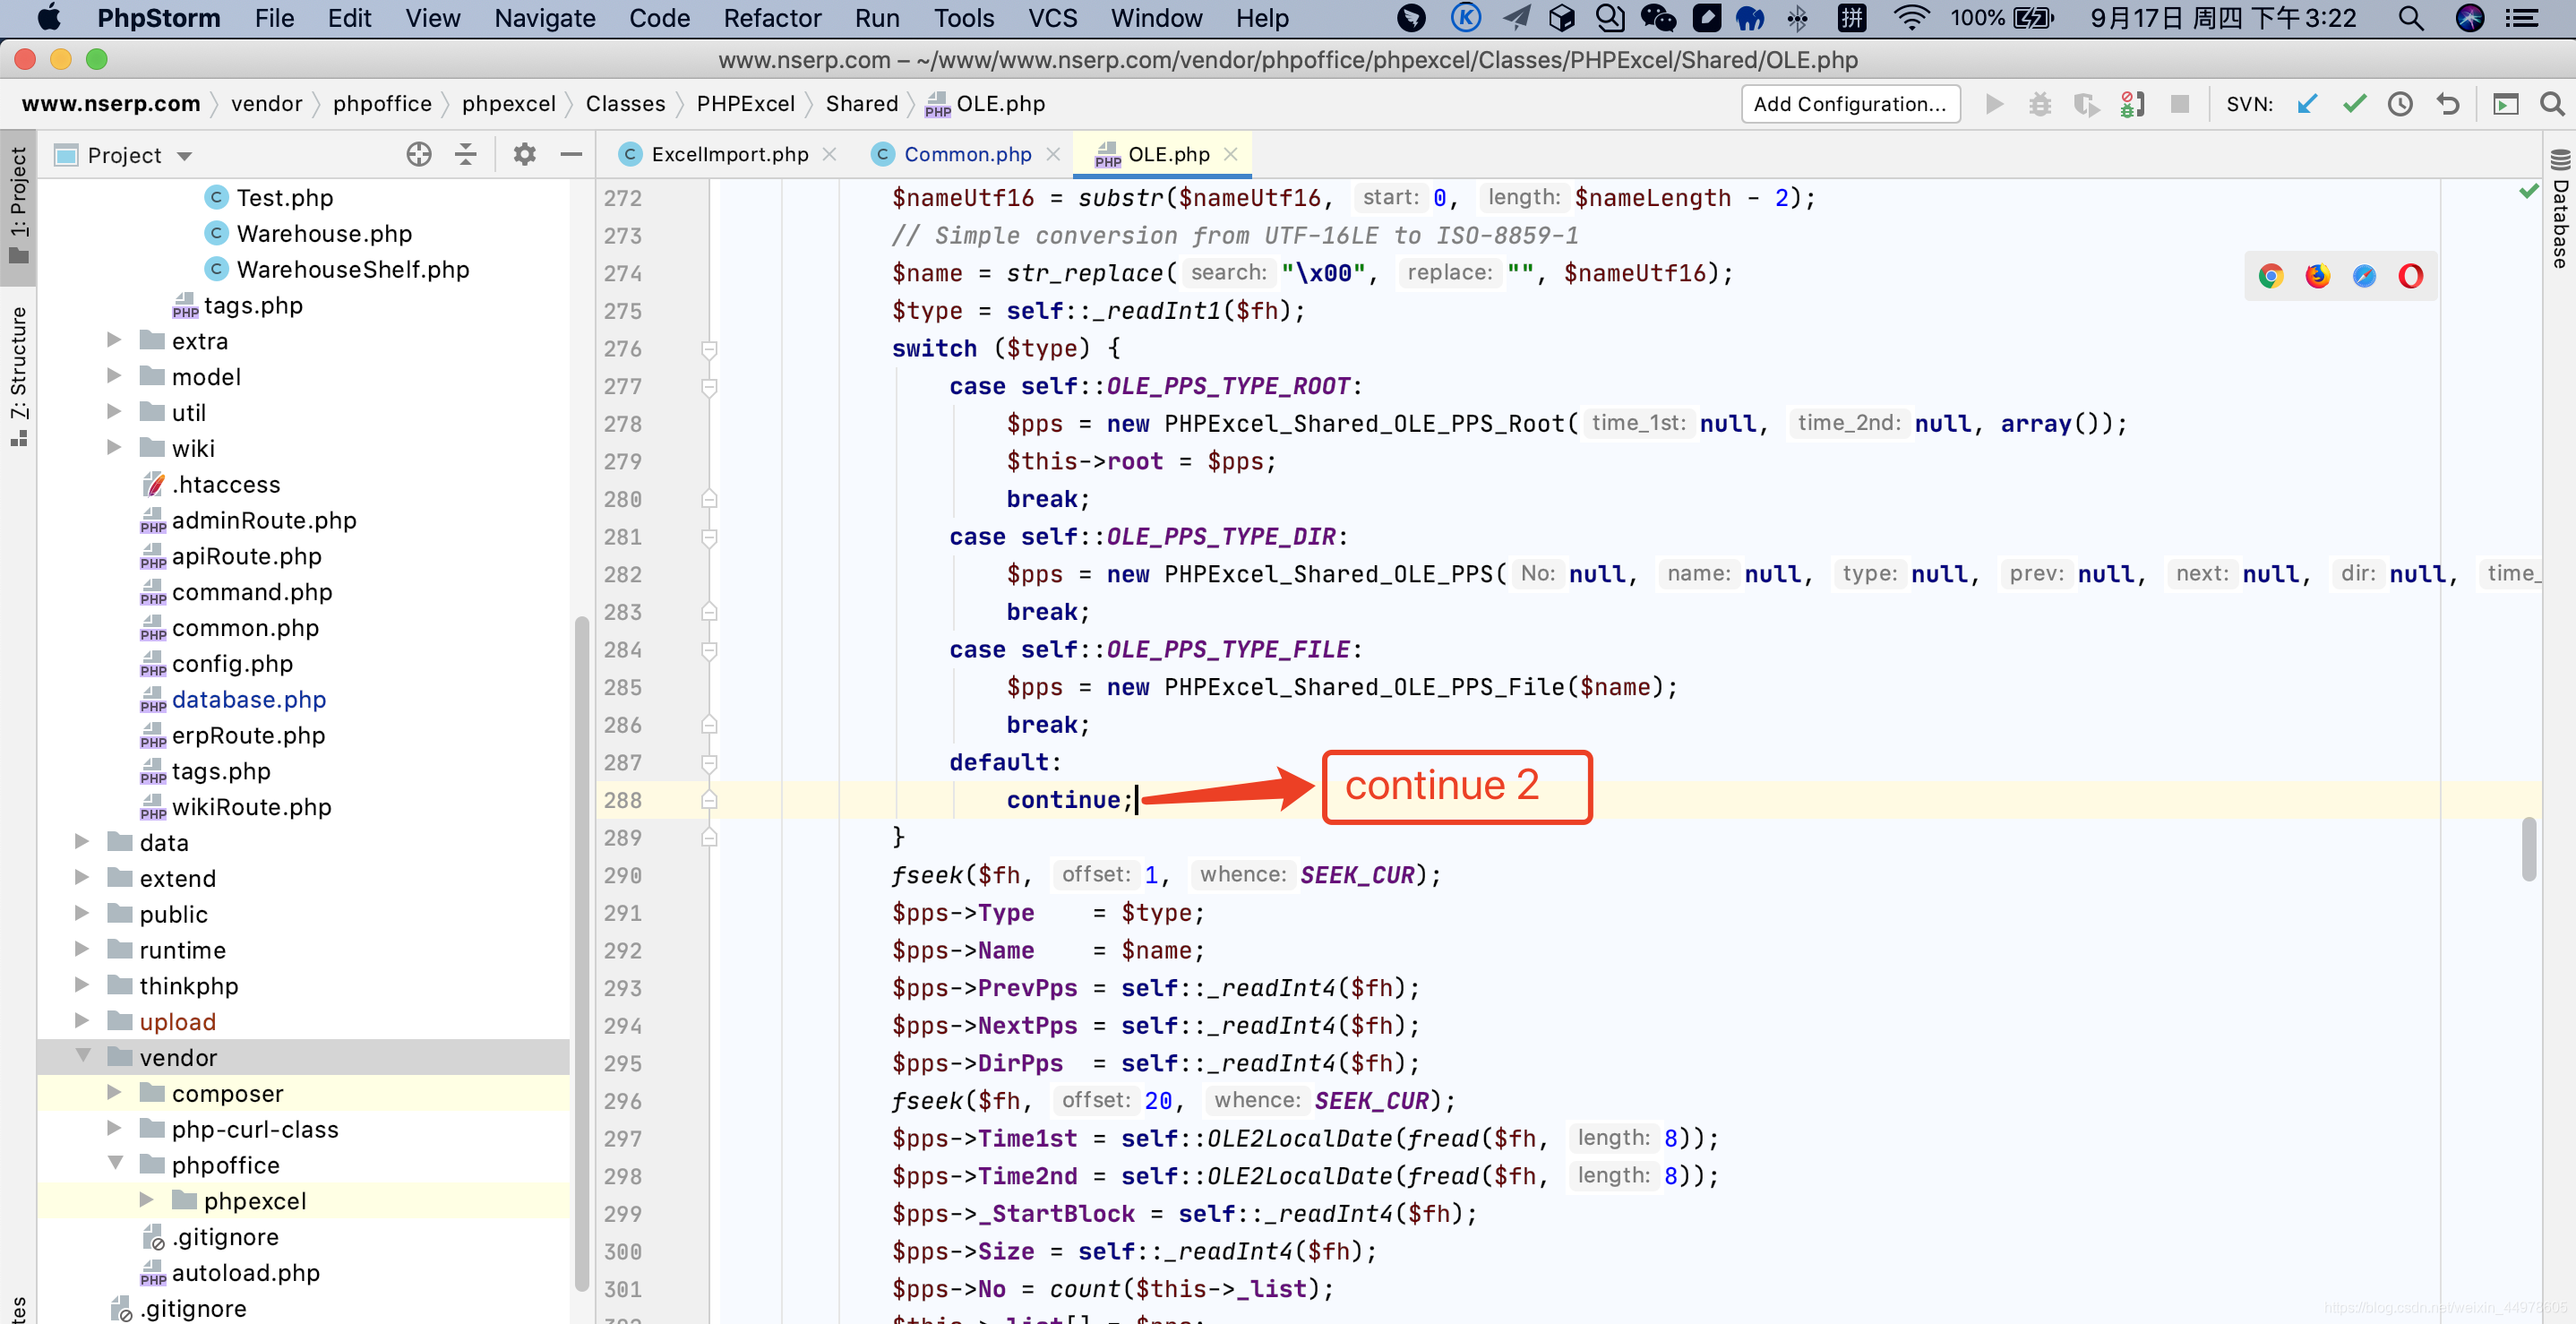Collapse the vendor folder
2576x1324 pixels.
(x=82, y=1057)
